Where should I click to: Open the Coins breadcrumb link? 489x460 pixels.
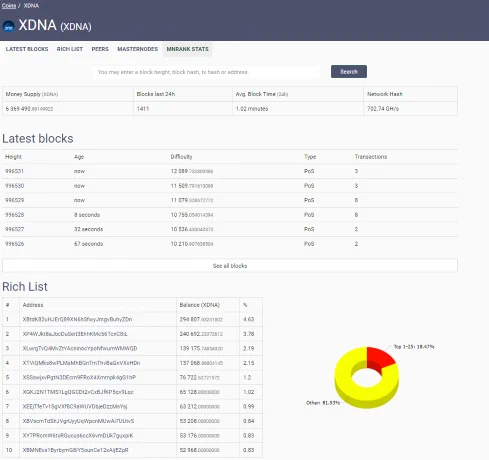pyautogui.click(x=9, y=6)
